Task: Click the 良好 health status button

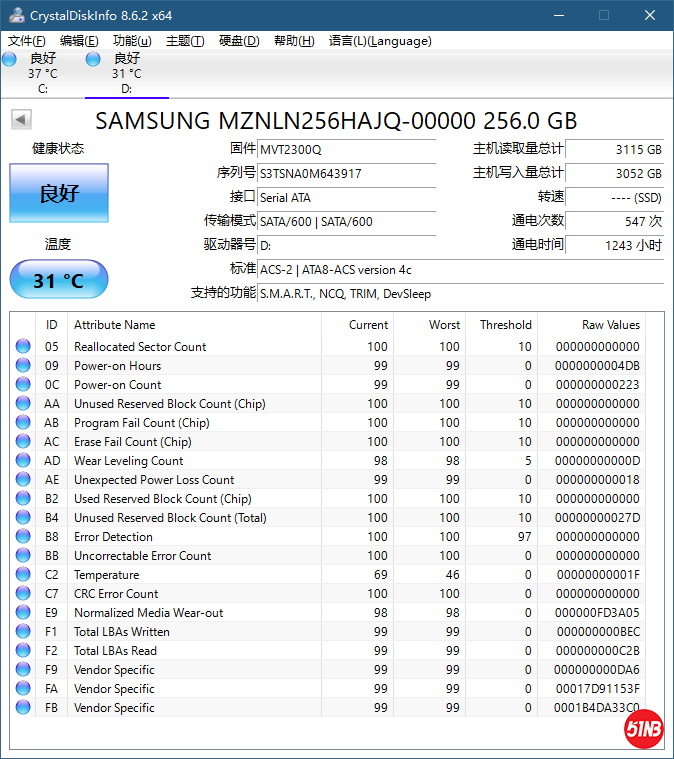Action: (x=59, y=193)
